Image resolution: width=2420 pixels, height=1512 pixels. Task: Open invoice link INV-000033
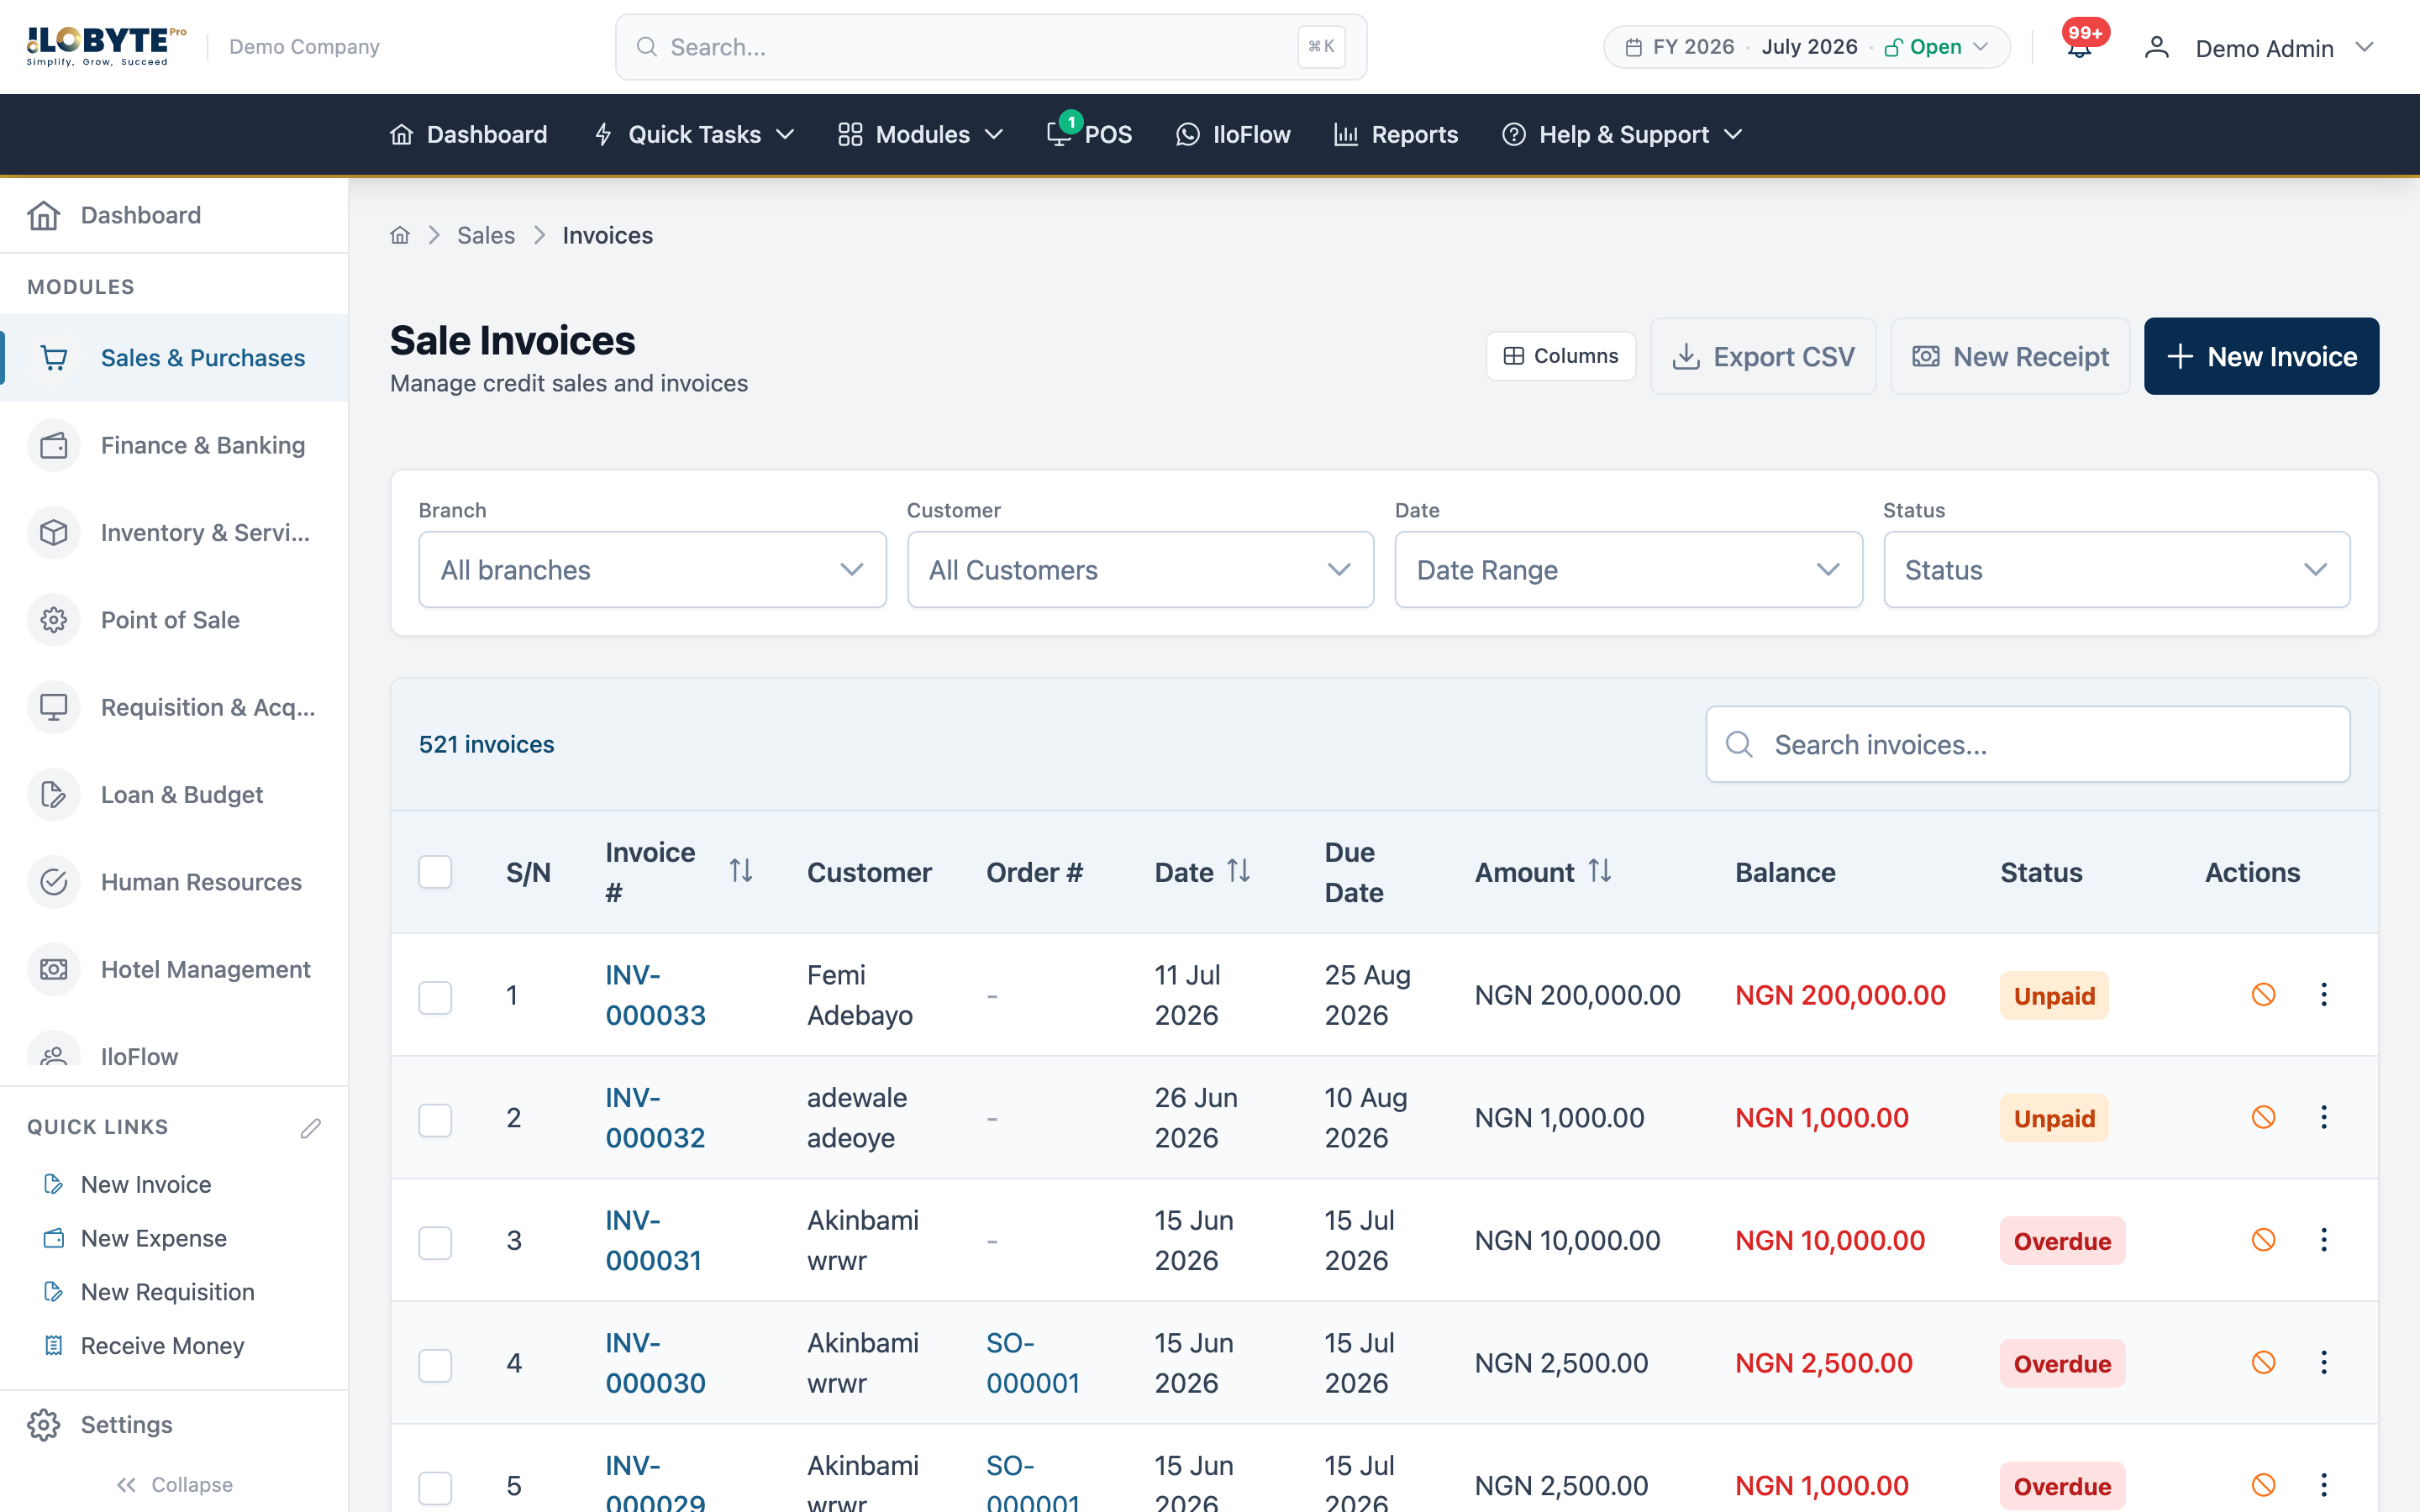[x=656, y=995]
